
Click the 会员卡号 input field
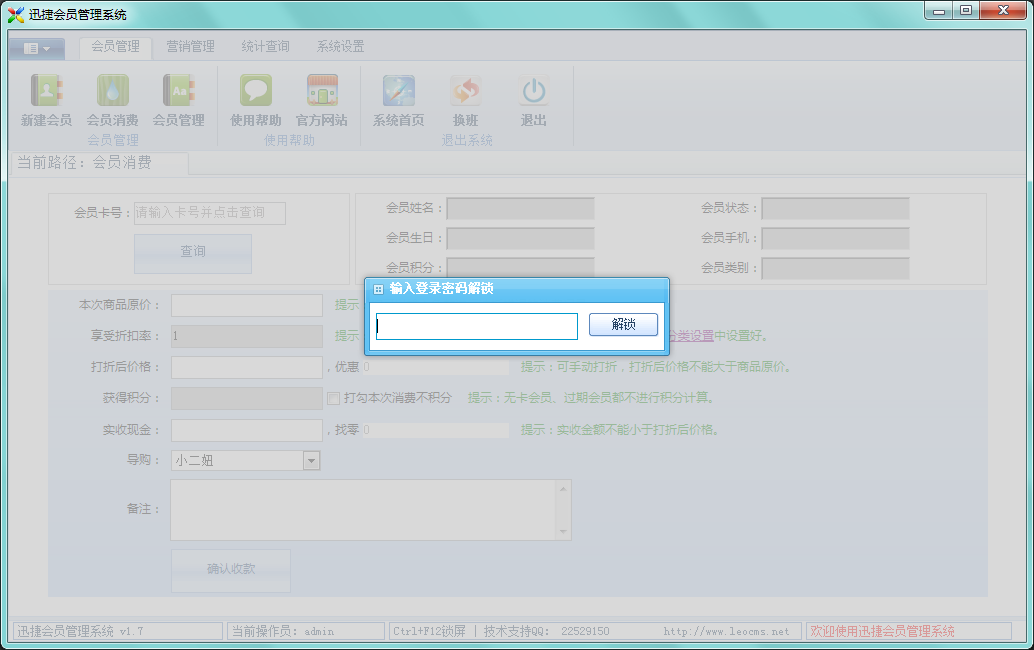[x=210, y=213]
